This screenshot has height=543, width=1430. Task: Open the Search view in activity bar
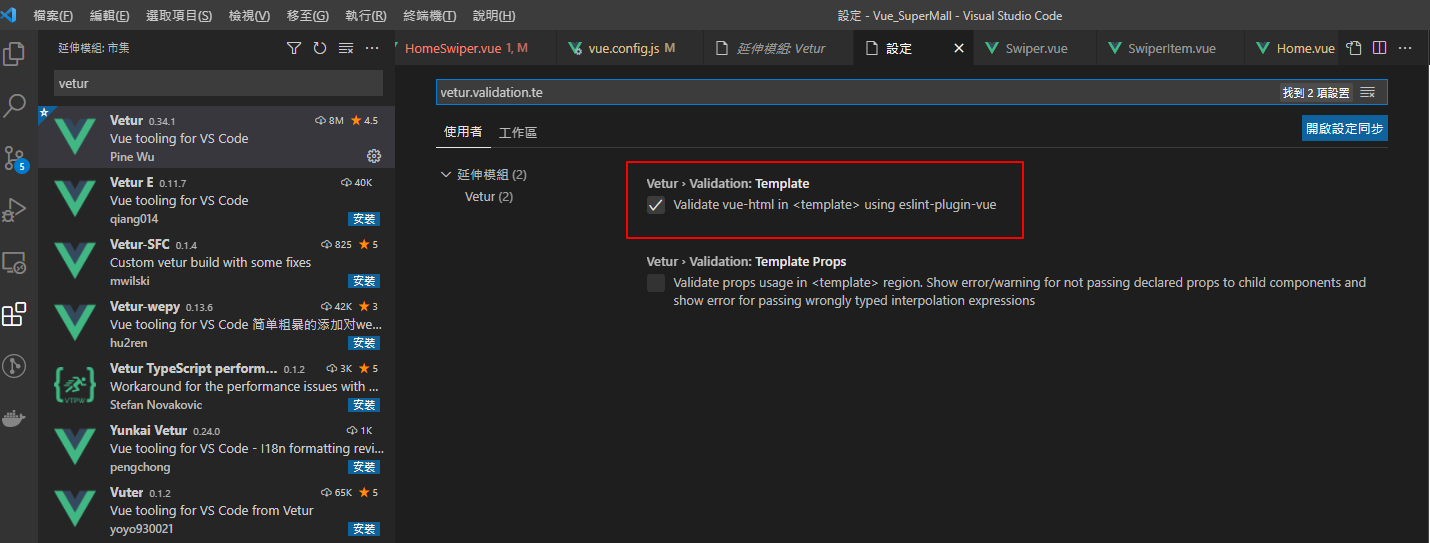(14, 105)
